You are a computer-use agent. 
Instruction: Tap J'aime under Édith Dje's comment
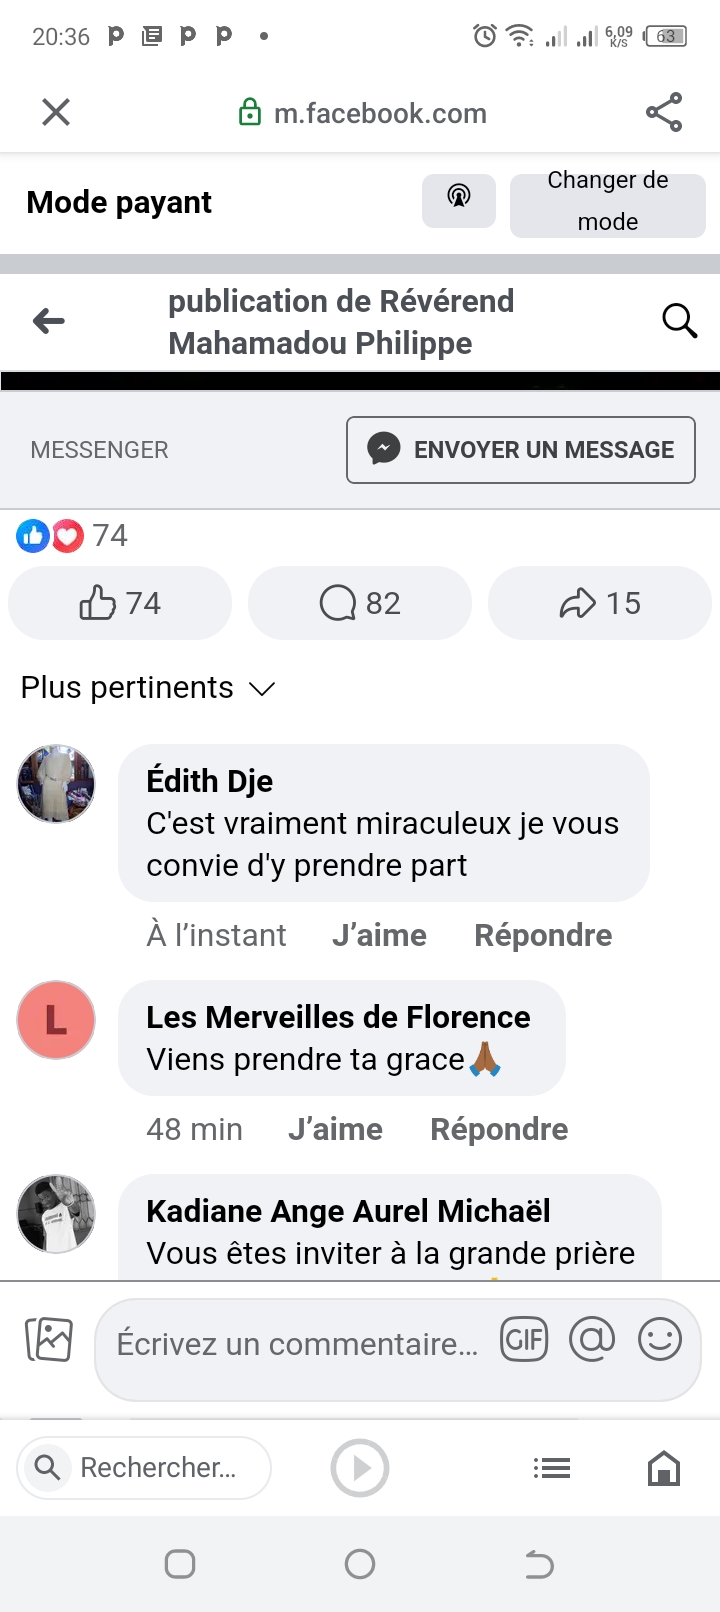tap(379, 935)
